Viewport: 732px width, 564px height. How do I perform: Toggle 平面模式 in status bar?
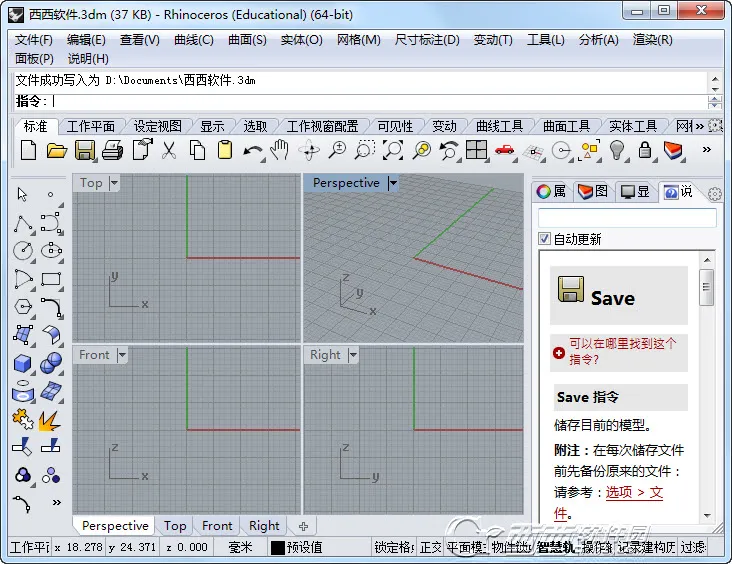tap(466, 547)
